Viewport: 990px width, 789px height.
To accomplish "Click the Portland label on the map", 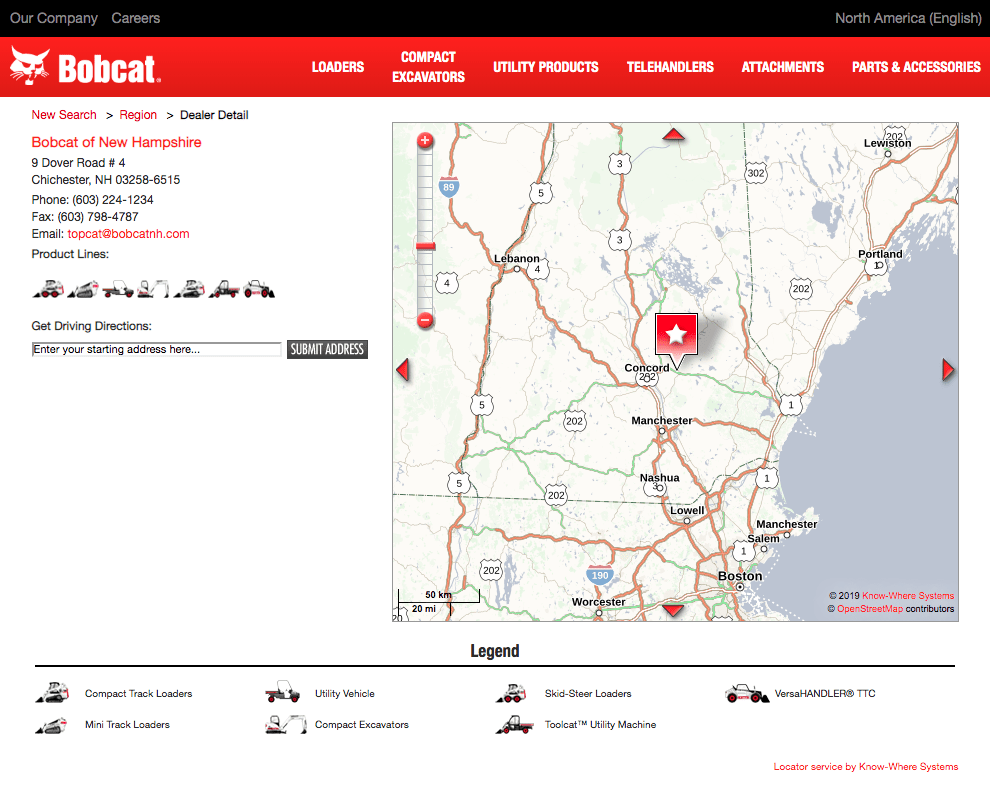I will click(880, 254).
